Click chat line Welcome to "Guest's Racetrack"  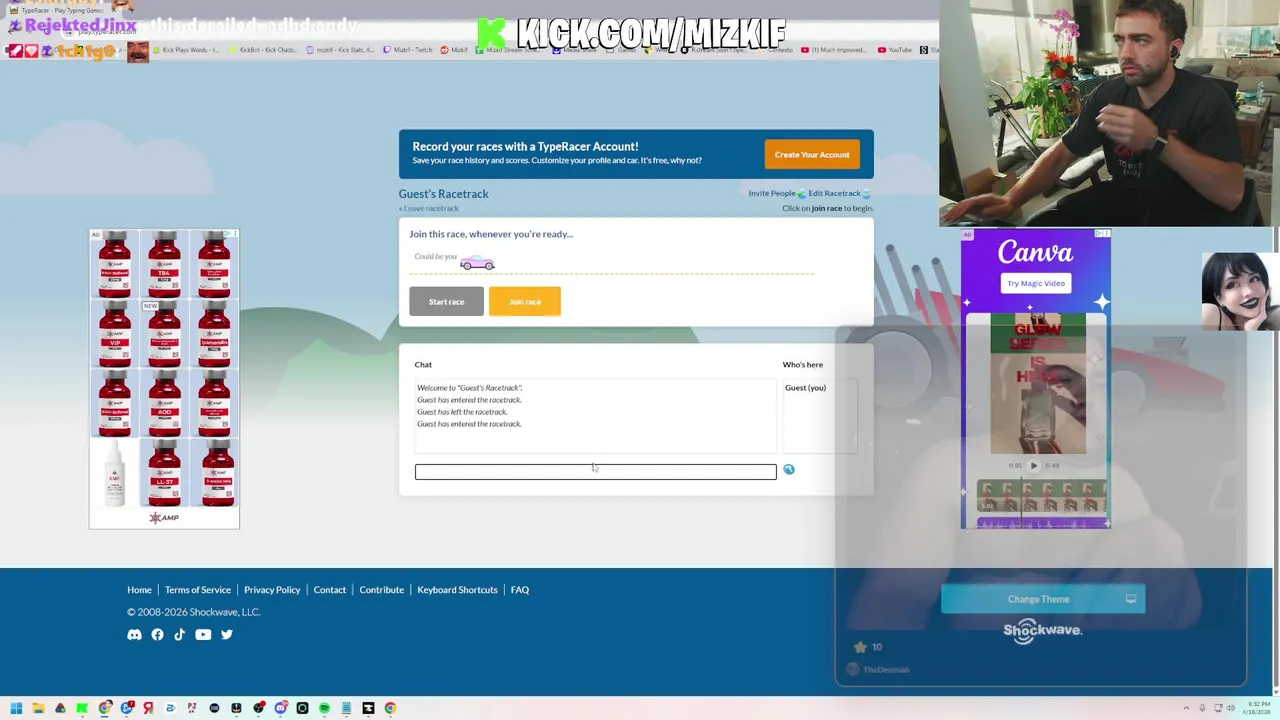point(470,388)
